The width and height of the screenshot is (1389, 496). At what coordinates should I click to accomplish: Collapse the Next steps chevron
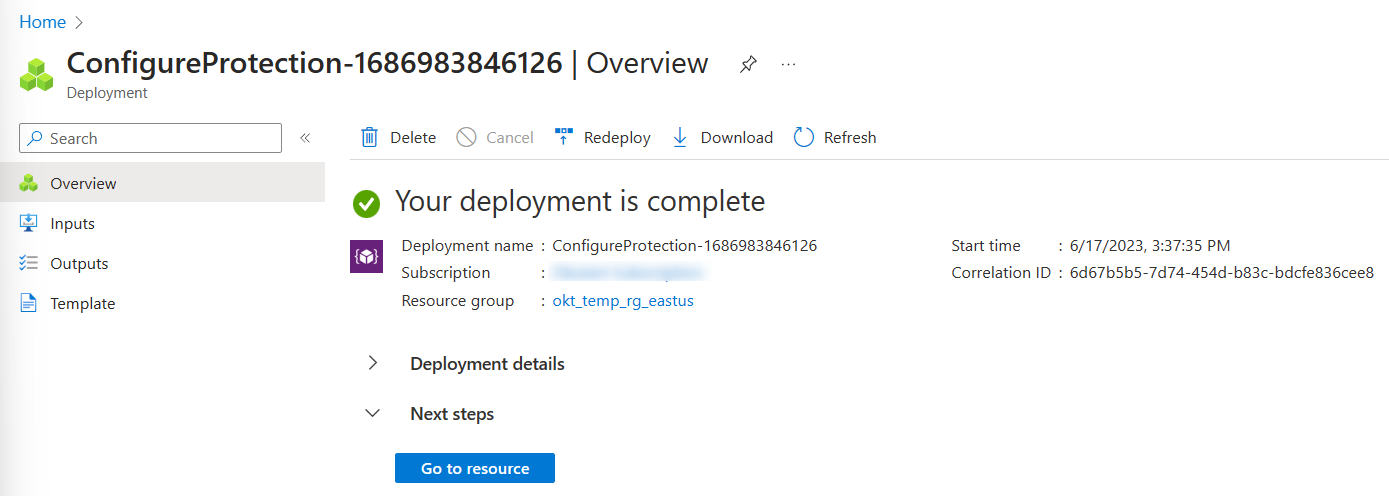(x=373, y=413)
